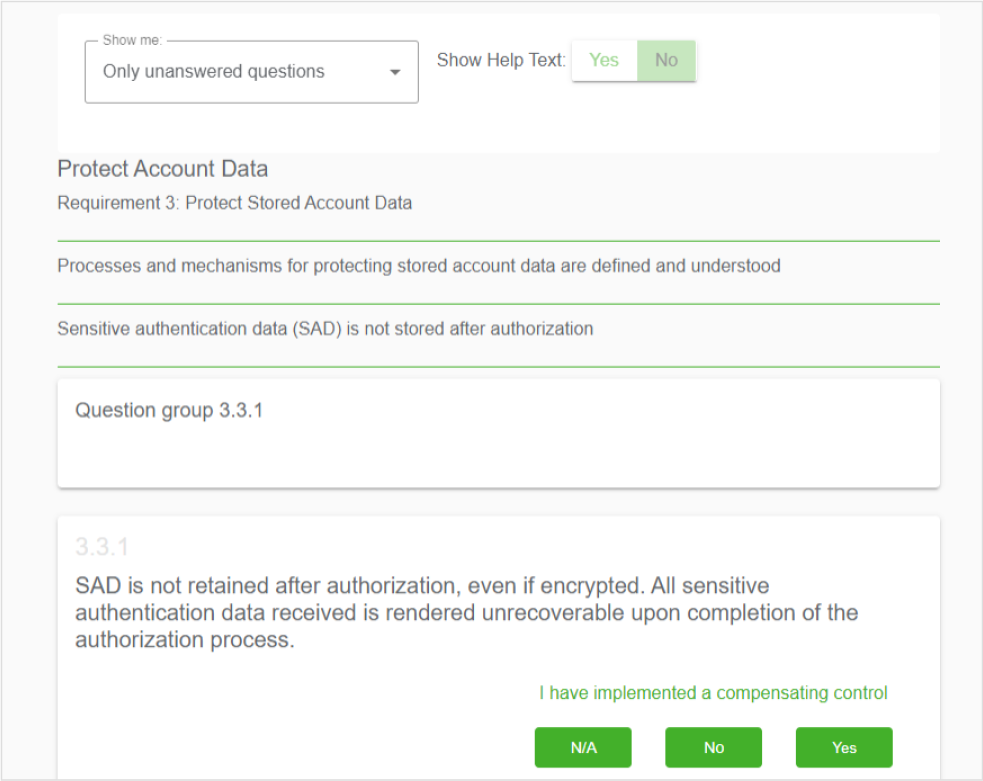
Task: Set Show Help Text to Yes
Action: (x=604, y=60)
